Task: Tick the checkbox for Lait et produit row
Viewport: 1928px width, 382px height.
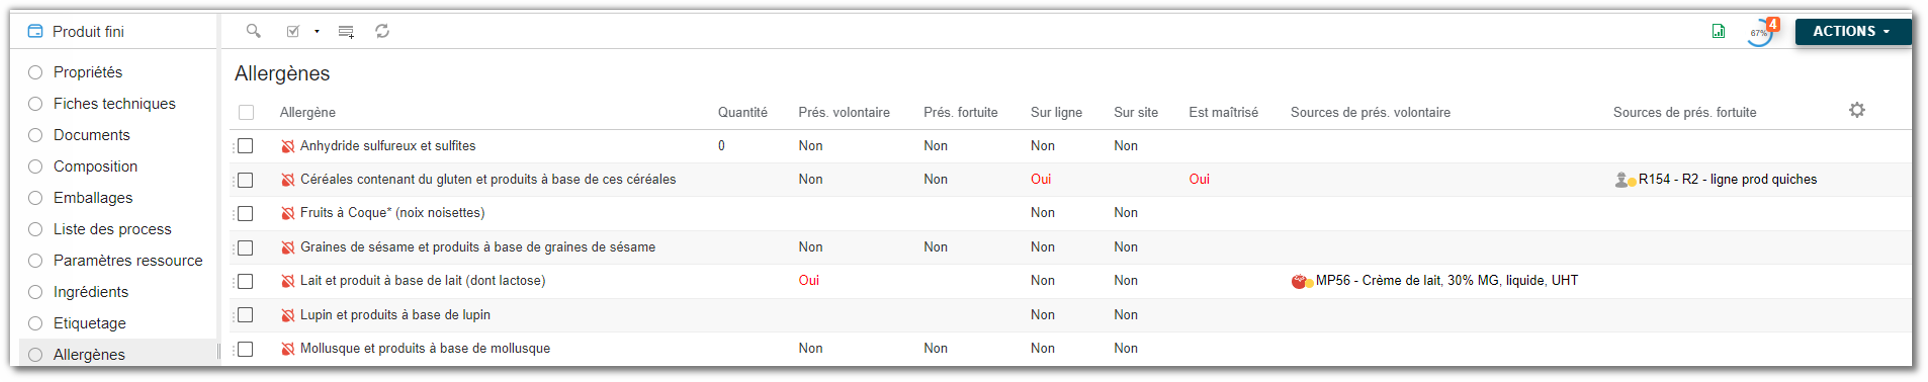Action: click(246, 281)
